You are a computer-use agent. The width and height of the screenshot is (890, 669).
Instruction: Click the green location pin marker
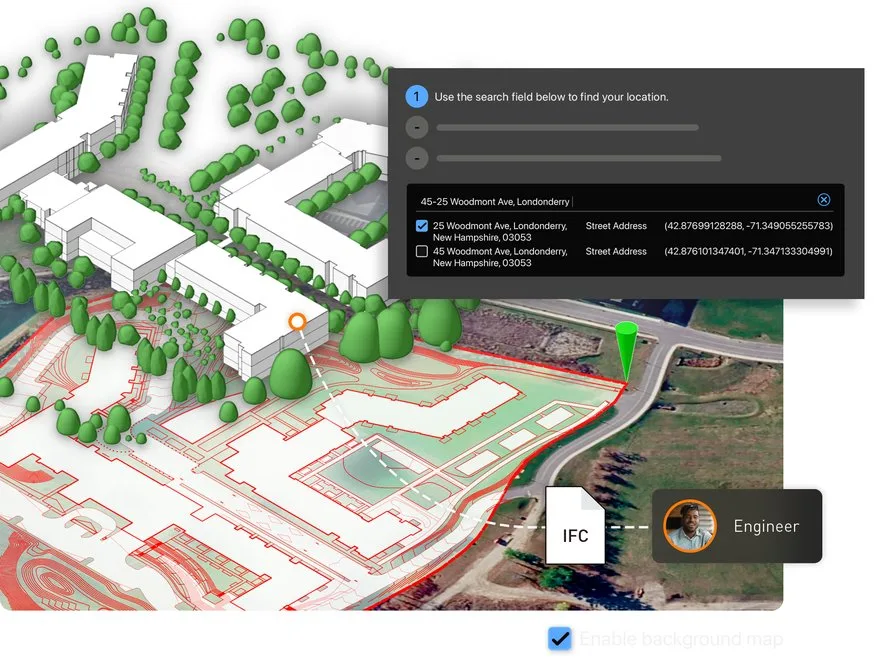[x=627, y=352]
